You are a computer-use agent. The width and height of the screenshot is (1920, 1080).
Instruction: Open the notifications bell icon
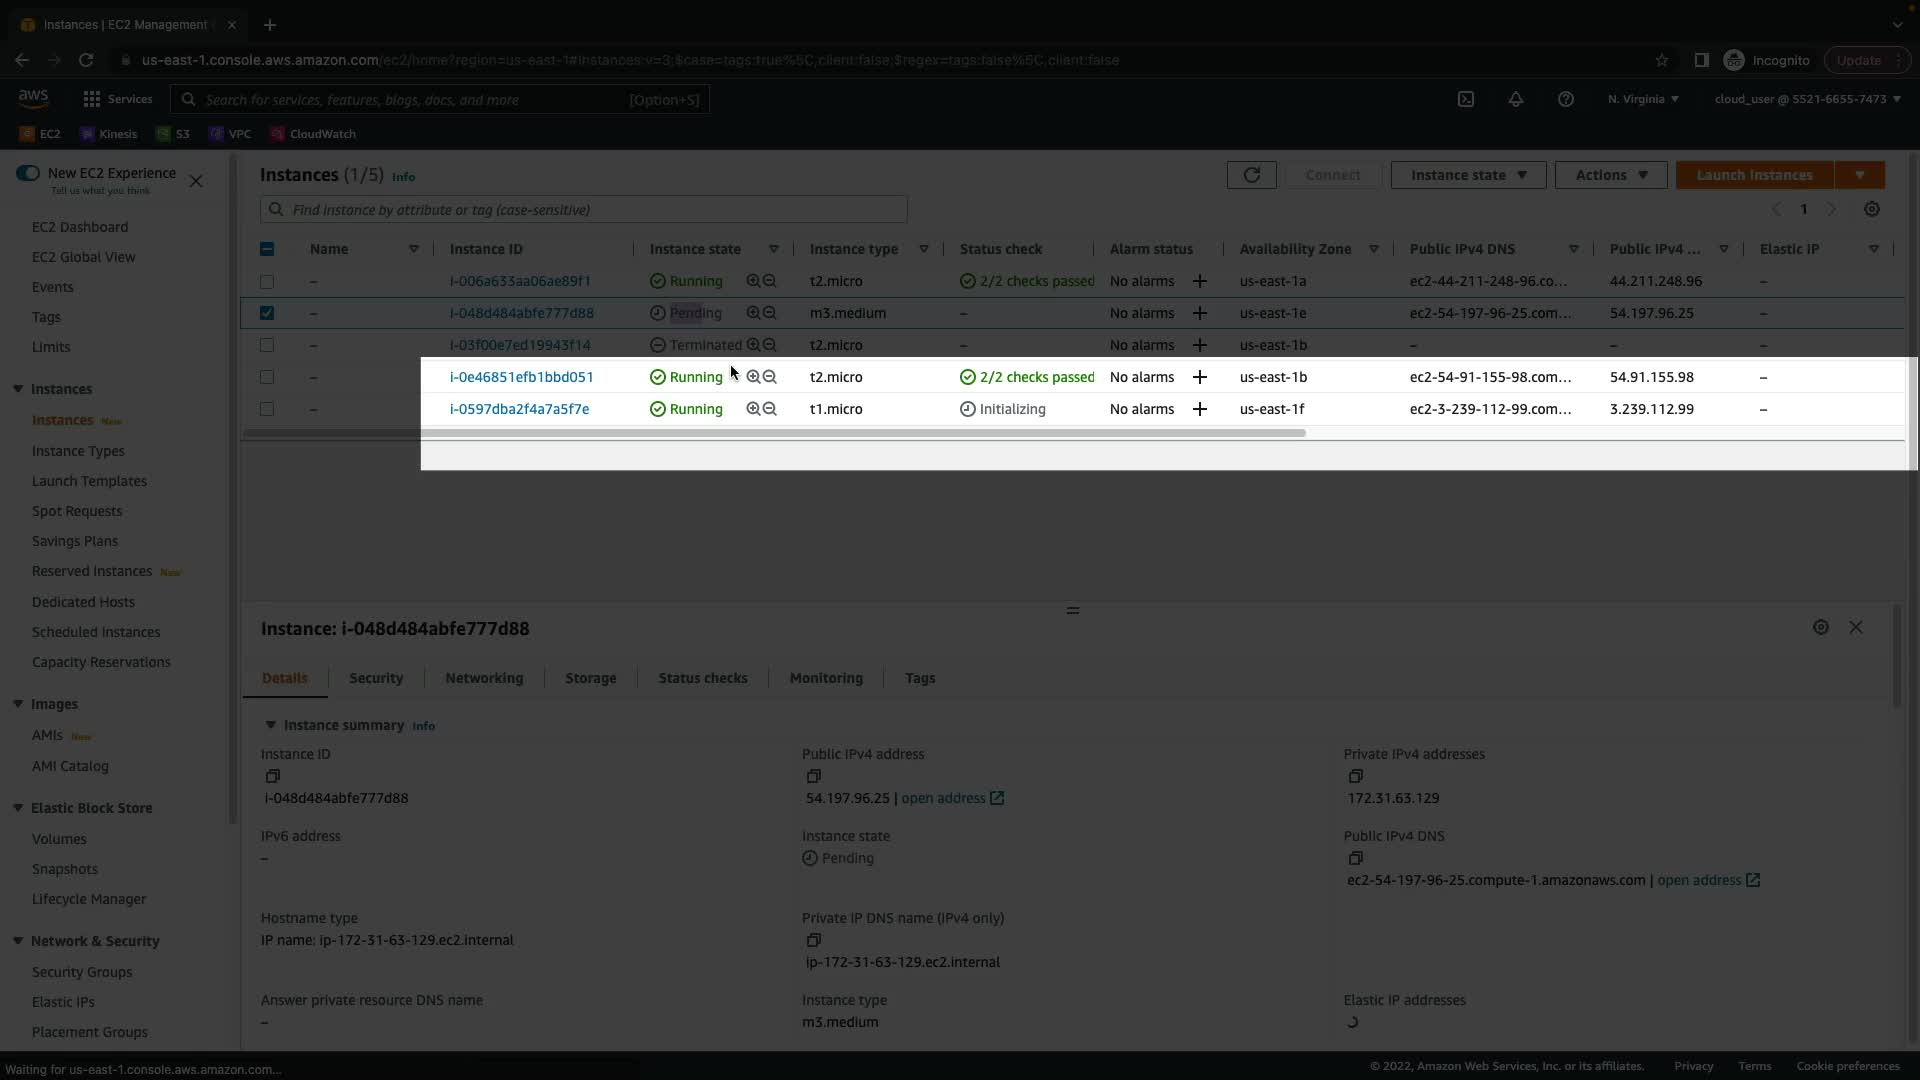1516,99
